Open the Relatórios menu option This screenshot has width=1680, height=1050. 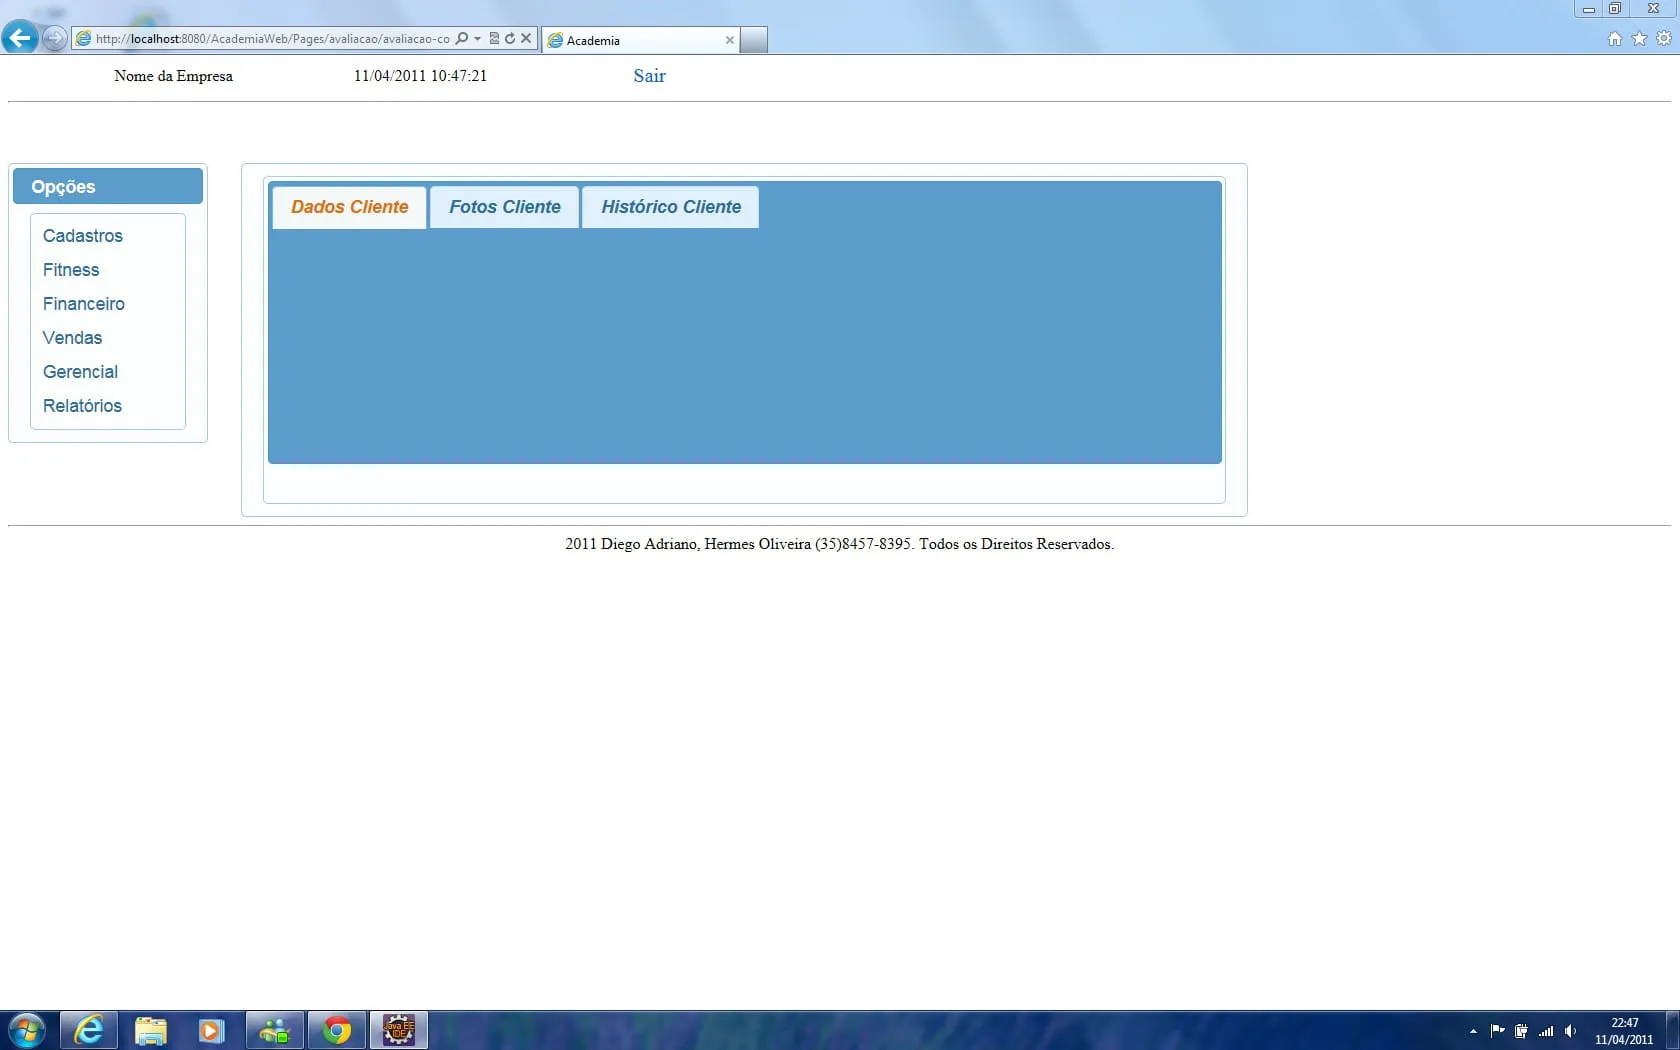[82, 406]
